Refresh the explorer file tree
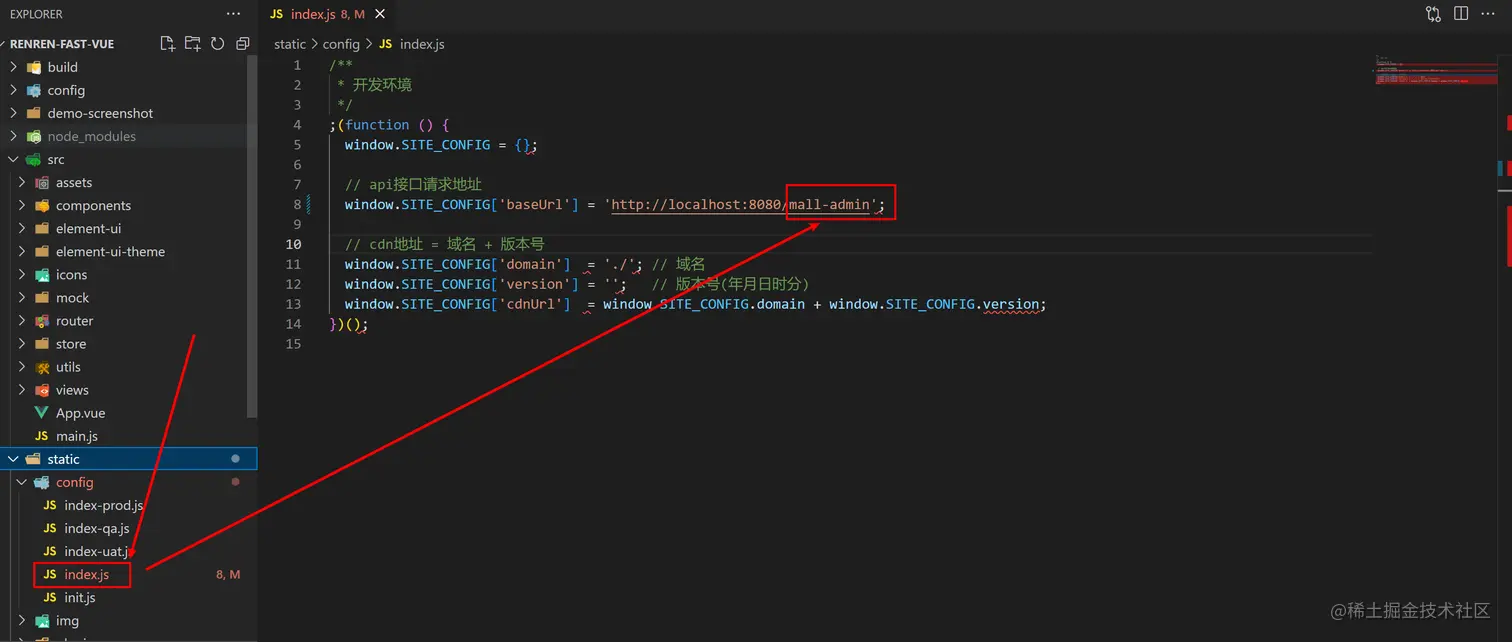Screen dimensions: 1512x642 (218, 44)
